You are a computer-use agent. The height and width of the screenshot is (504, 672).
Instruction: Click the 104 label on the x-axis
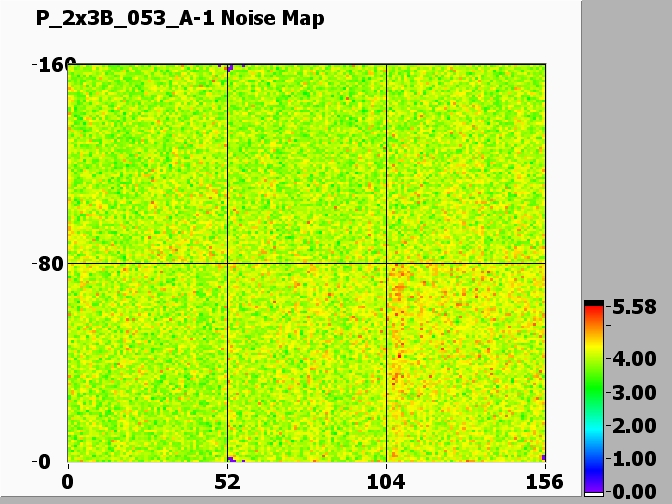(x=386, y=482)
